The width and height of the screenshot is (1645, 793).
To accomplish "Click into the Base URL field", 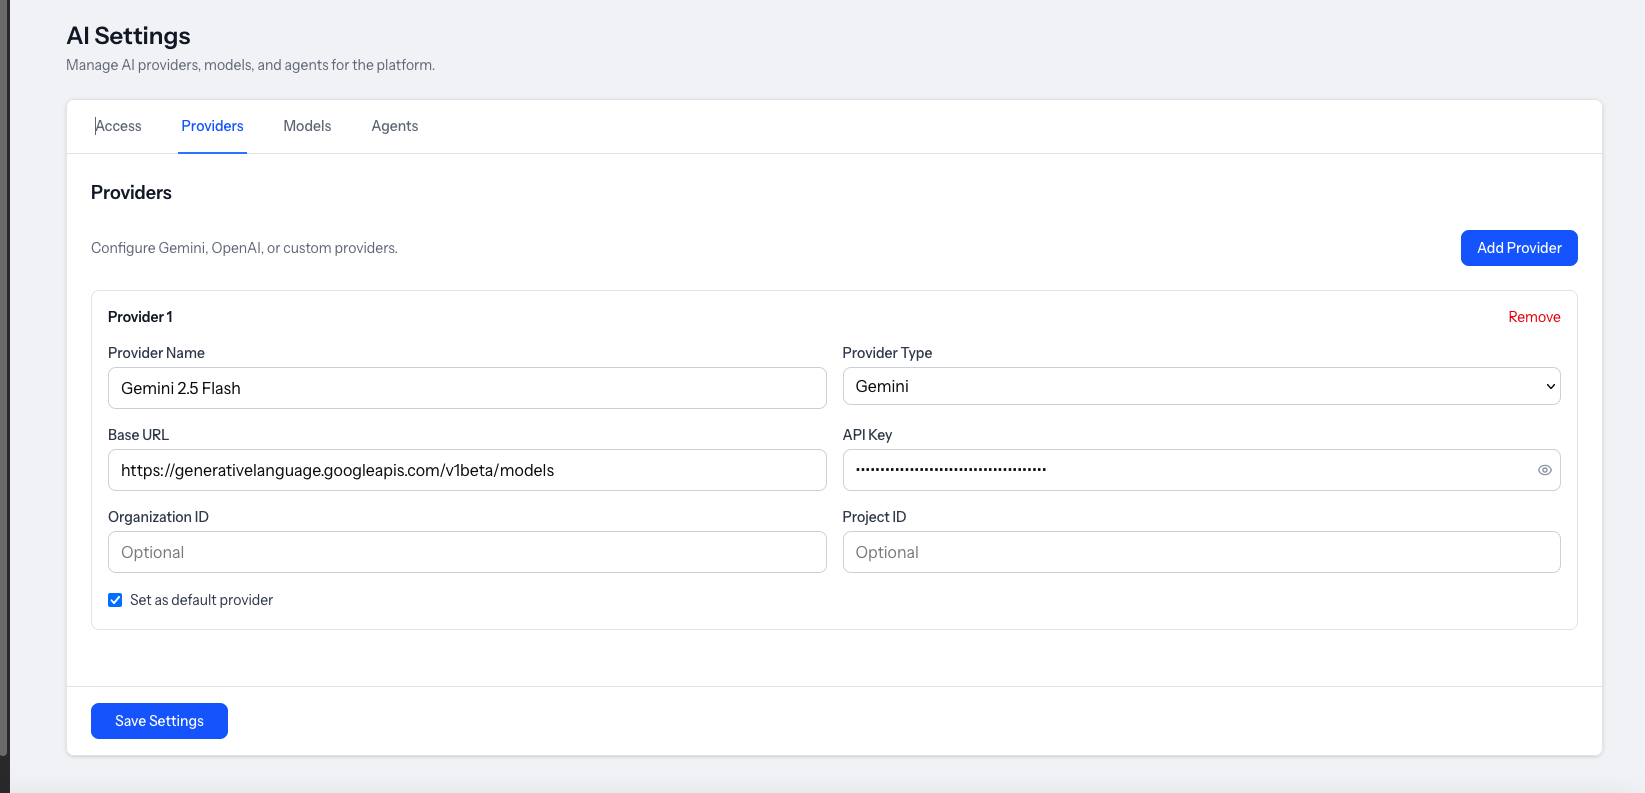I will [467, 470].
